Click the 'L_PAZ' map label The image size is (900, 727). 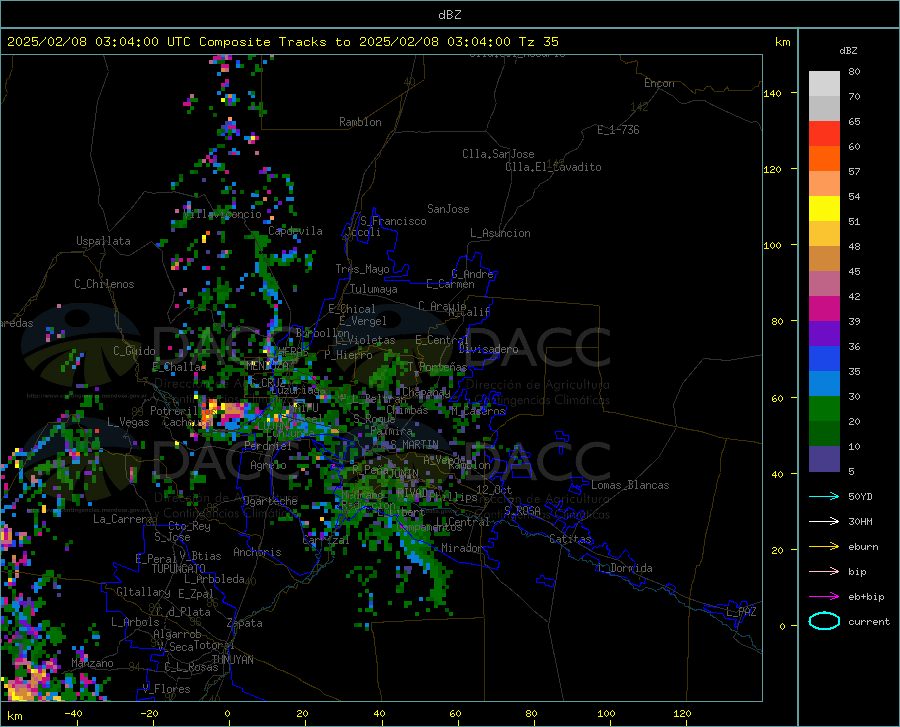[741, 612]
